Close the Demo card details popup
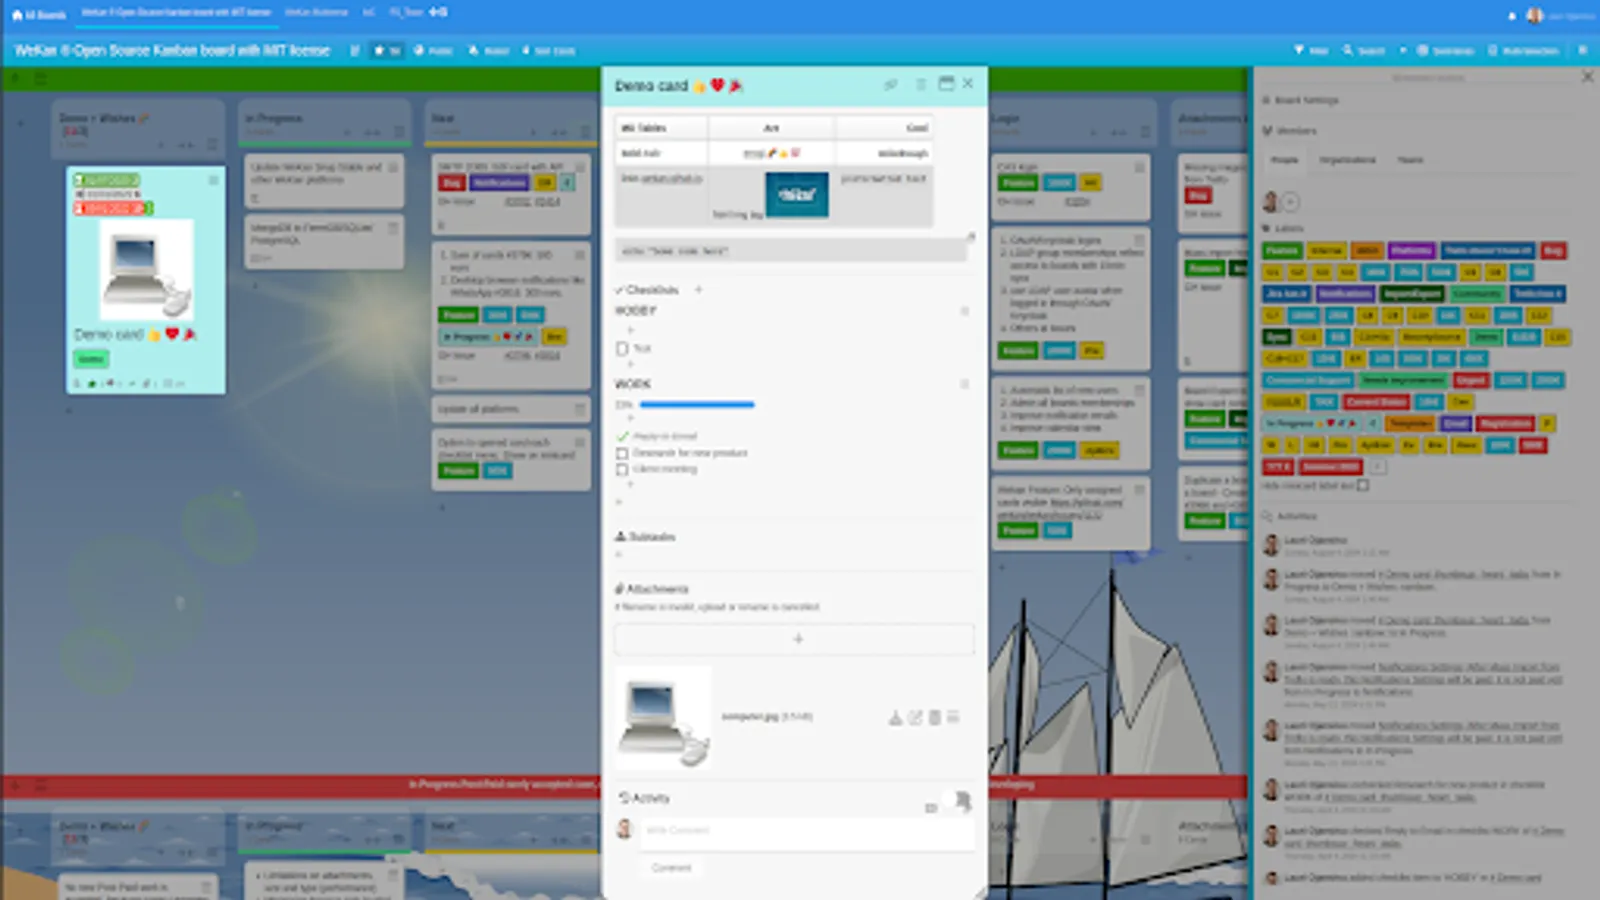 tap(968, 84)
